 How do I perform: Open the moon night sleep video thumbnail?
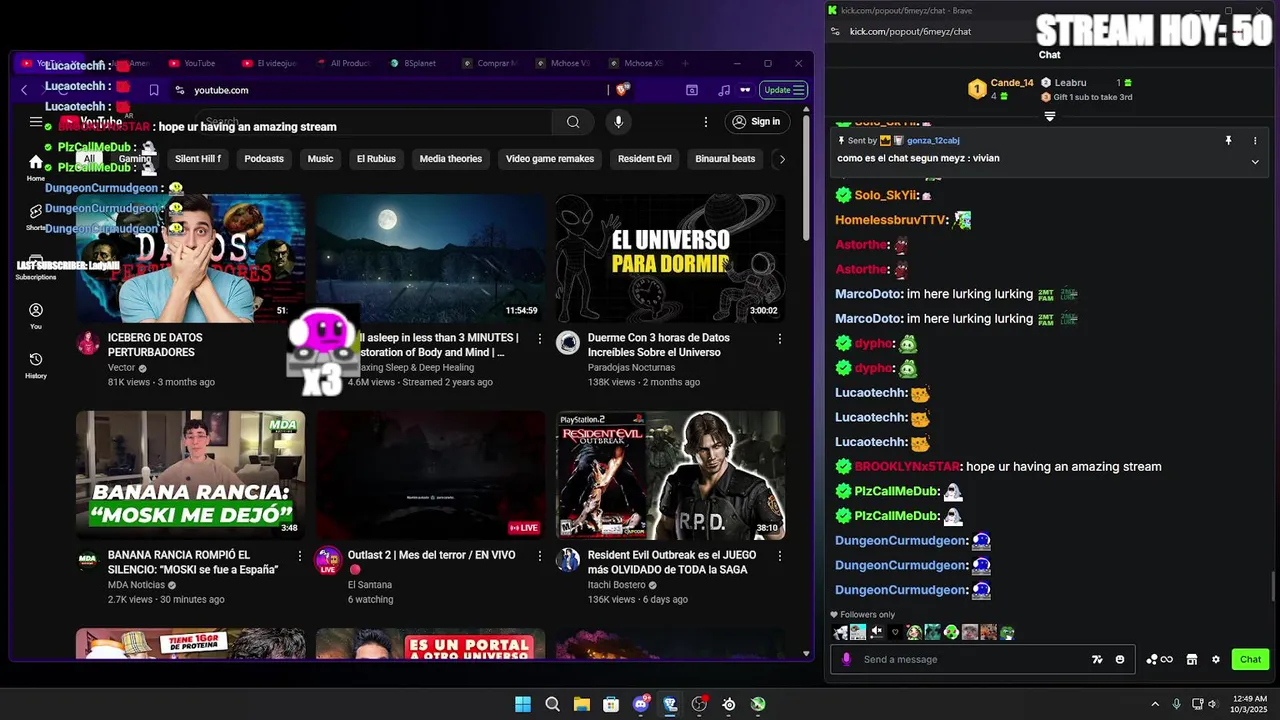(x=430, y=258)
